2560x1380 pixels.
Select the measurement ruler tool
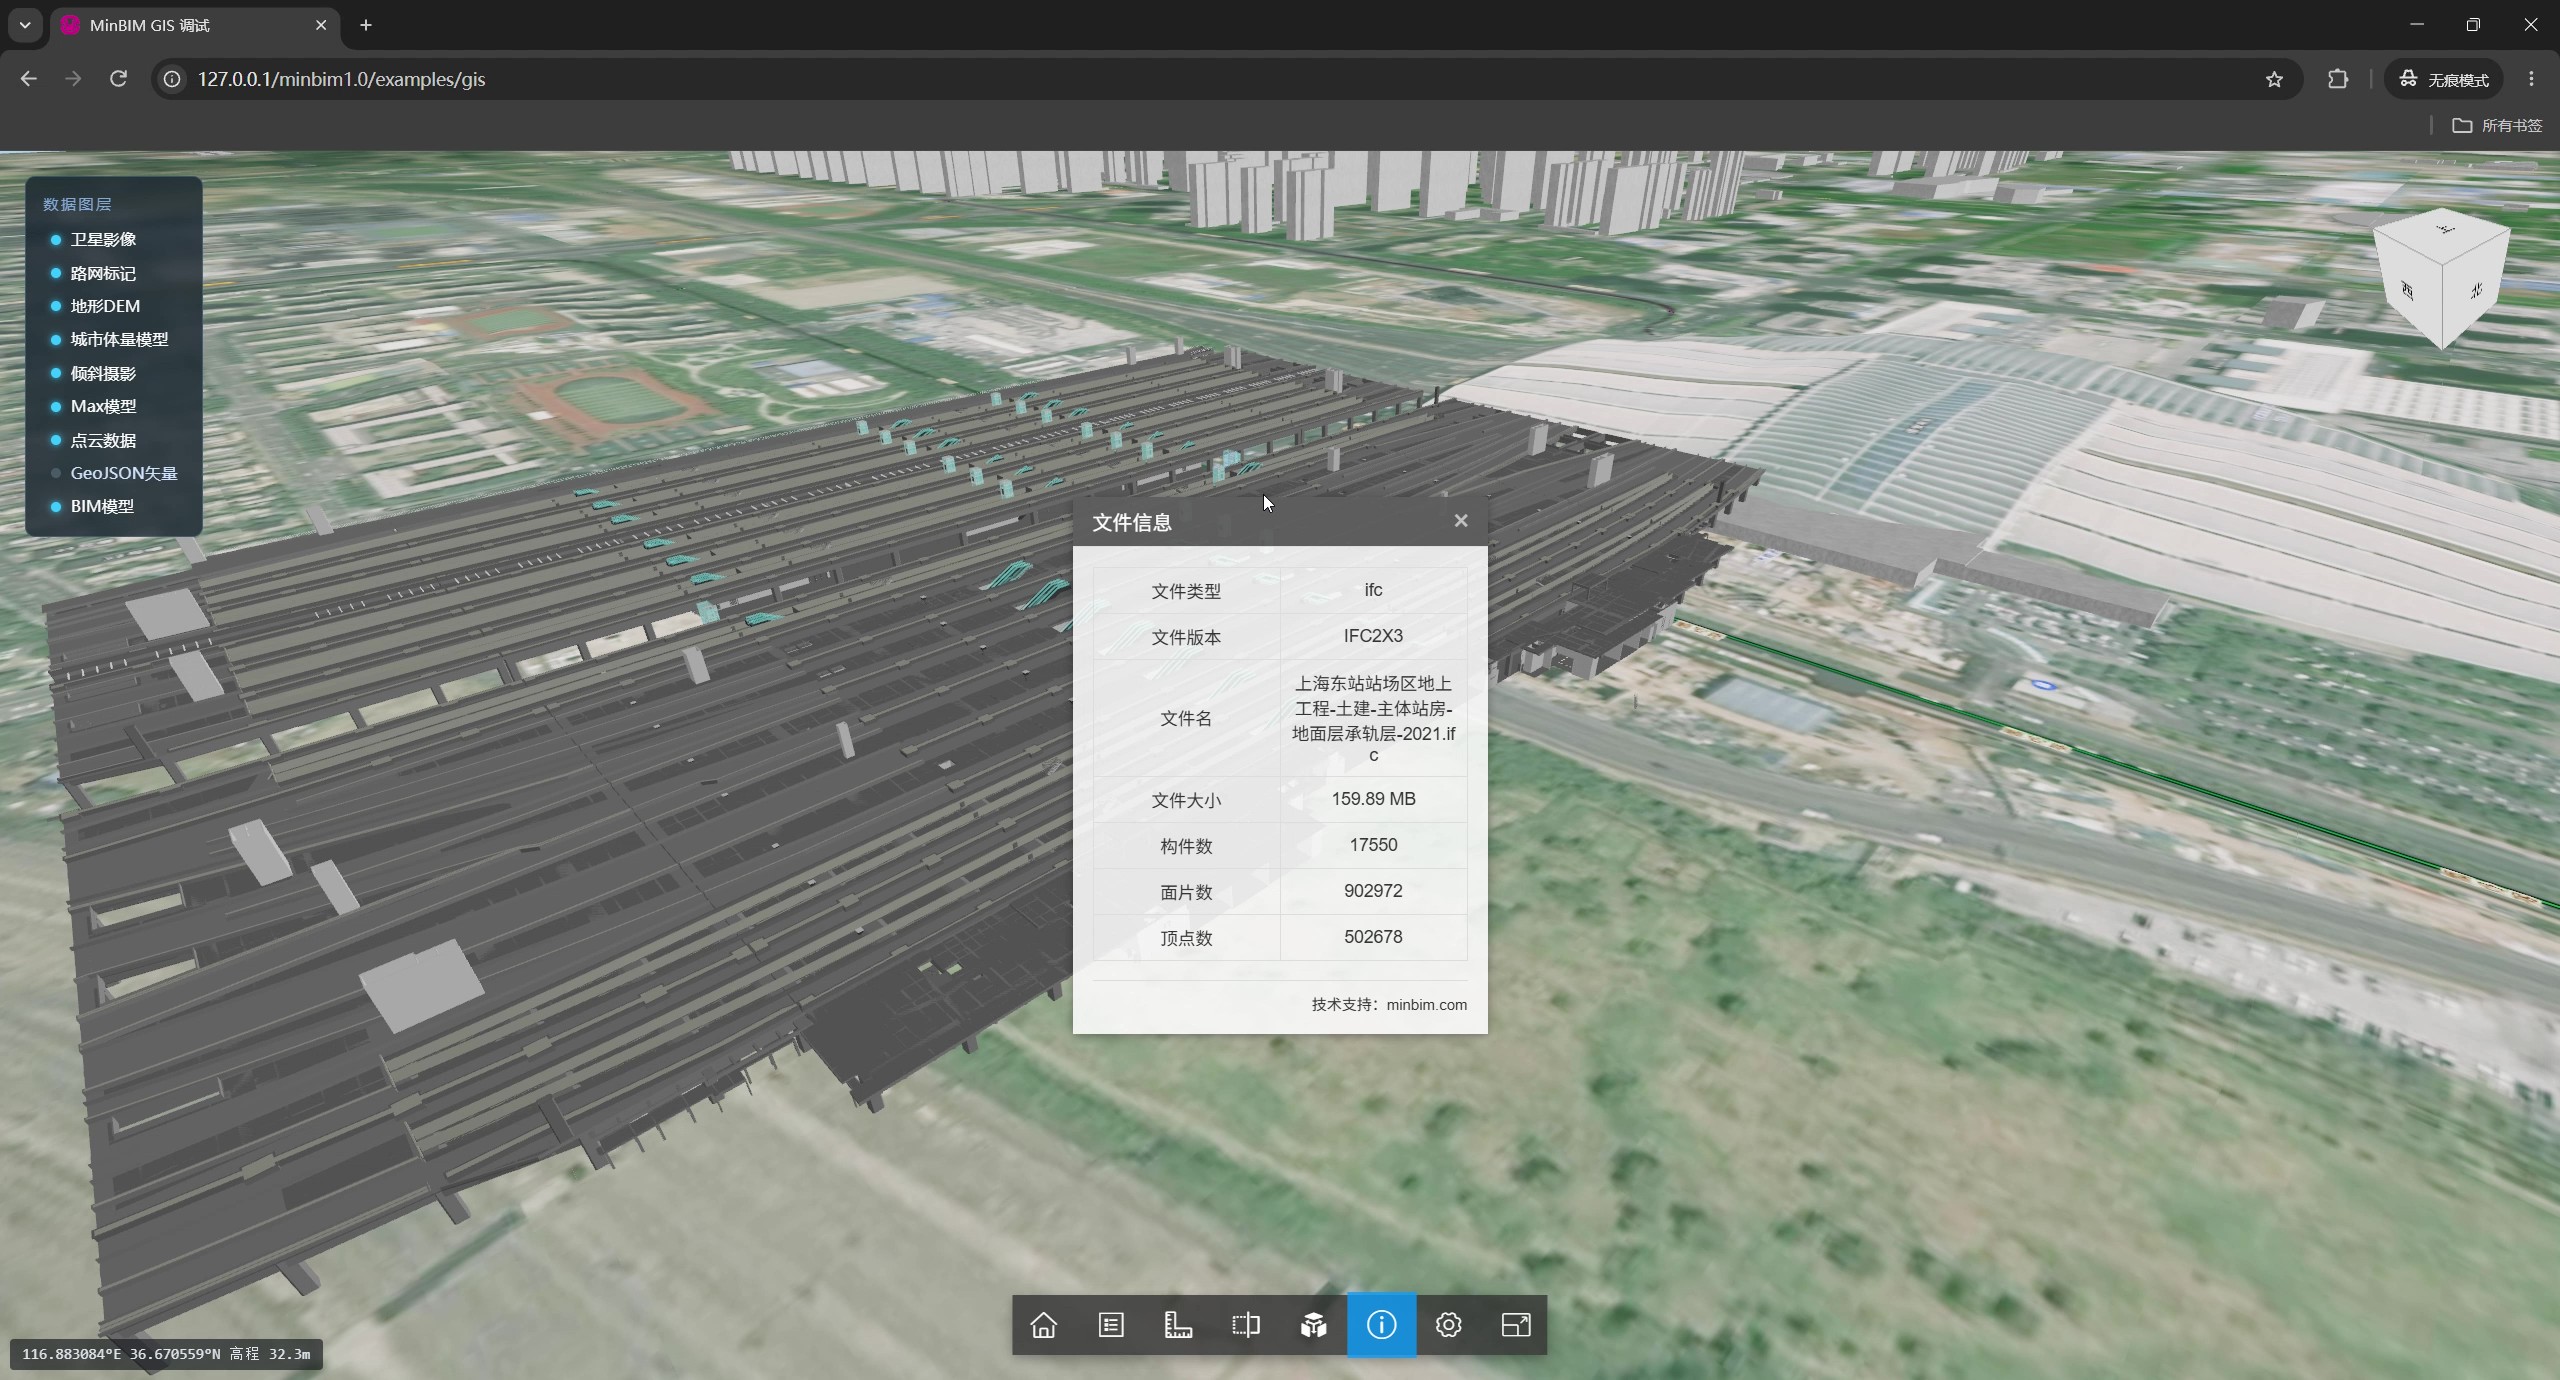pos(1178,1325)
